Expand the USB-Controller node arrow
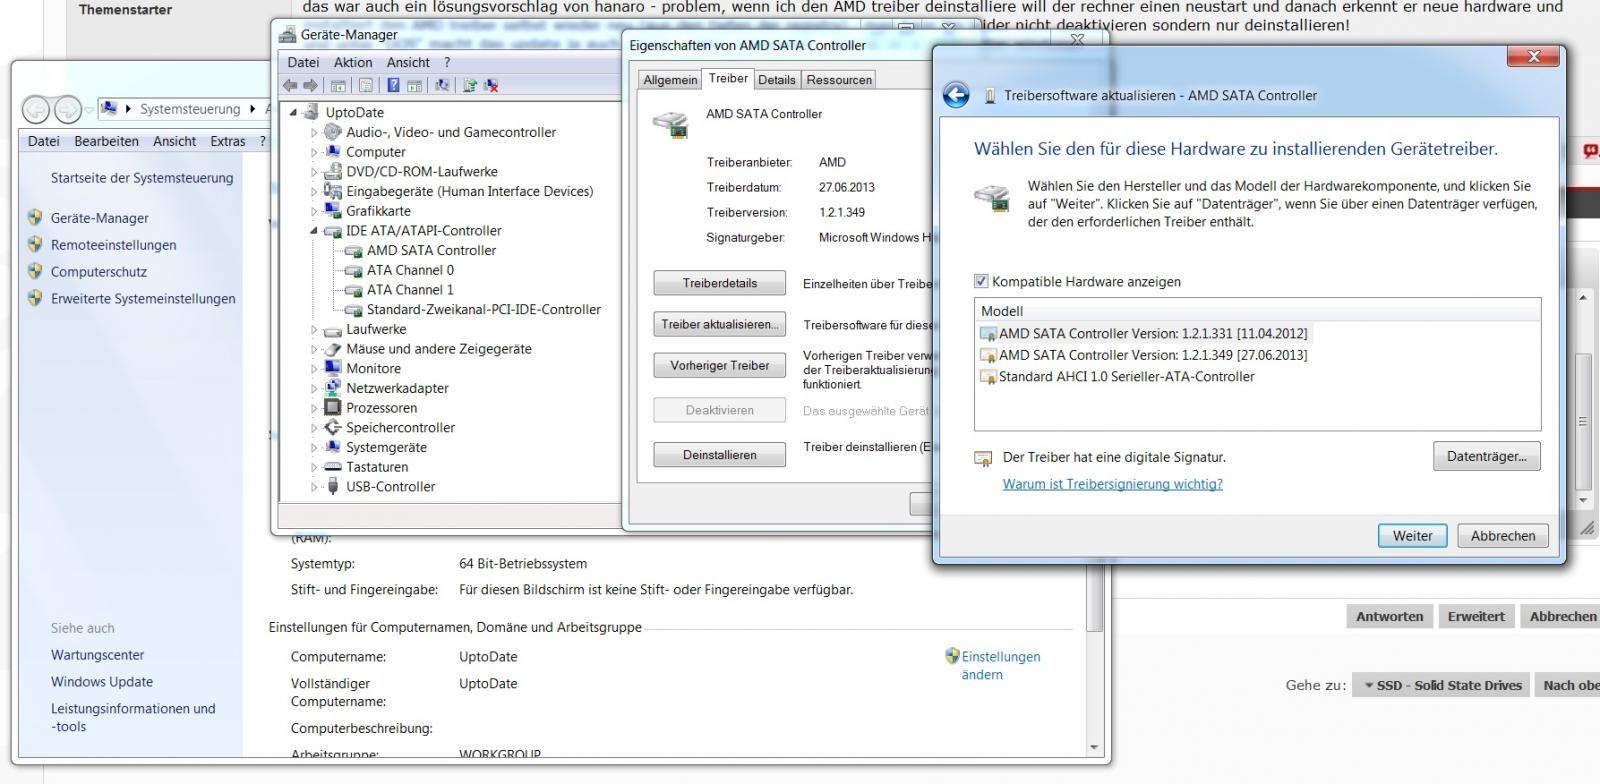This screenshot has height=784, width=1600. coord(314,487)
